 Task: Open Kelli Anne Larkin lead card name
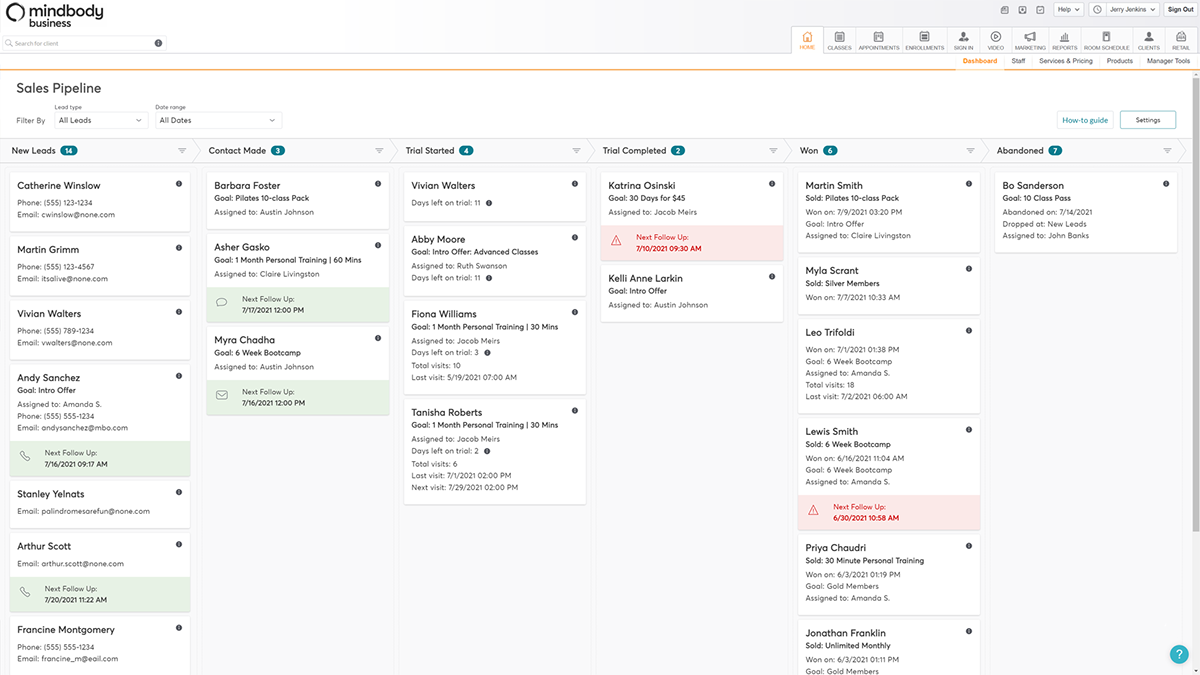coord(645,278)
